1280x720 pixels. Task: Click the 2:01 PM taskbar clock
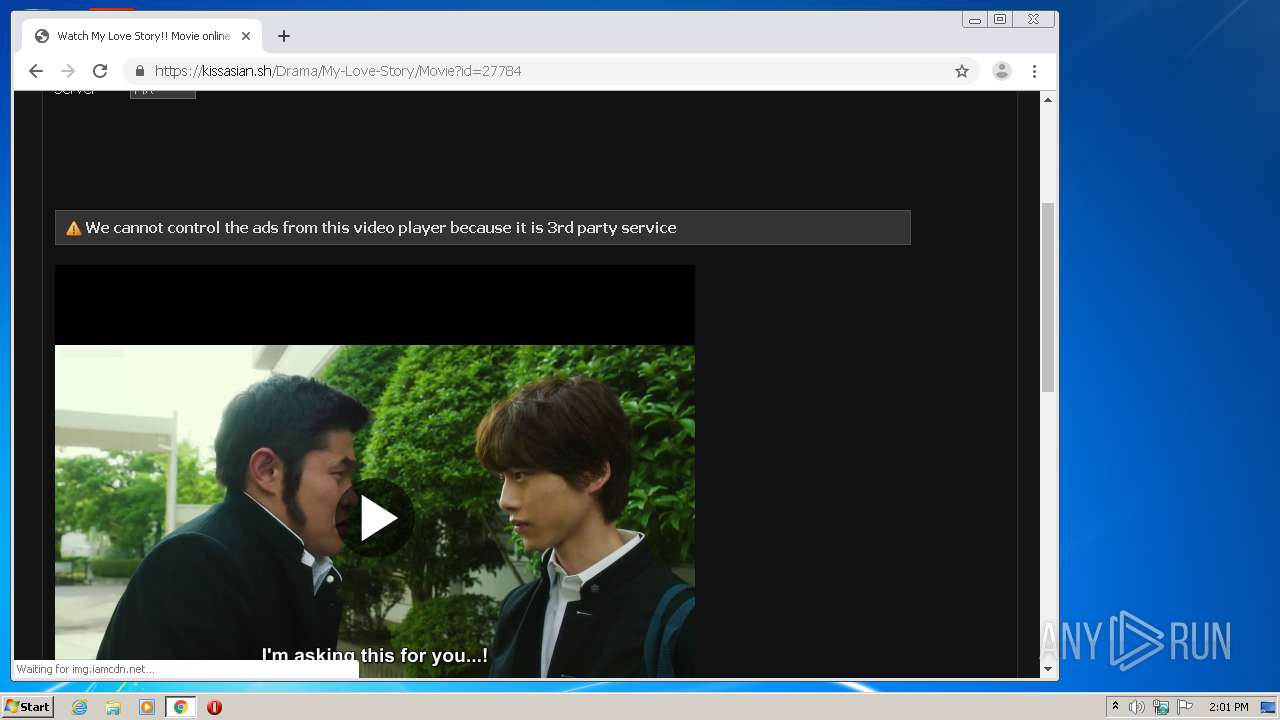[1228, 707]
